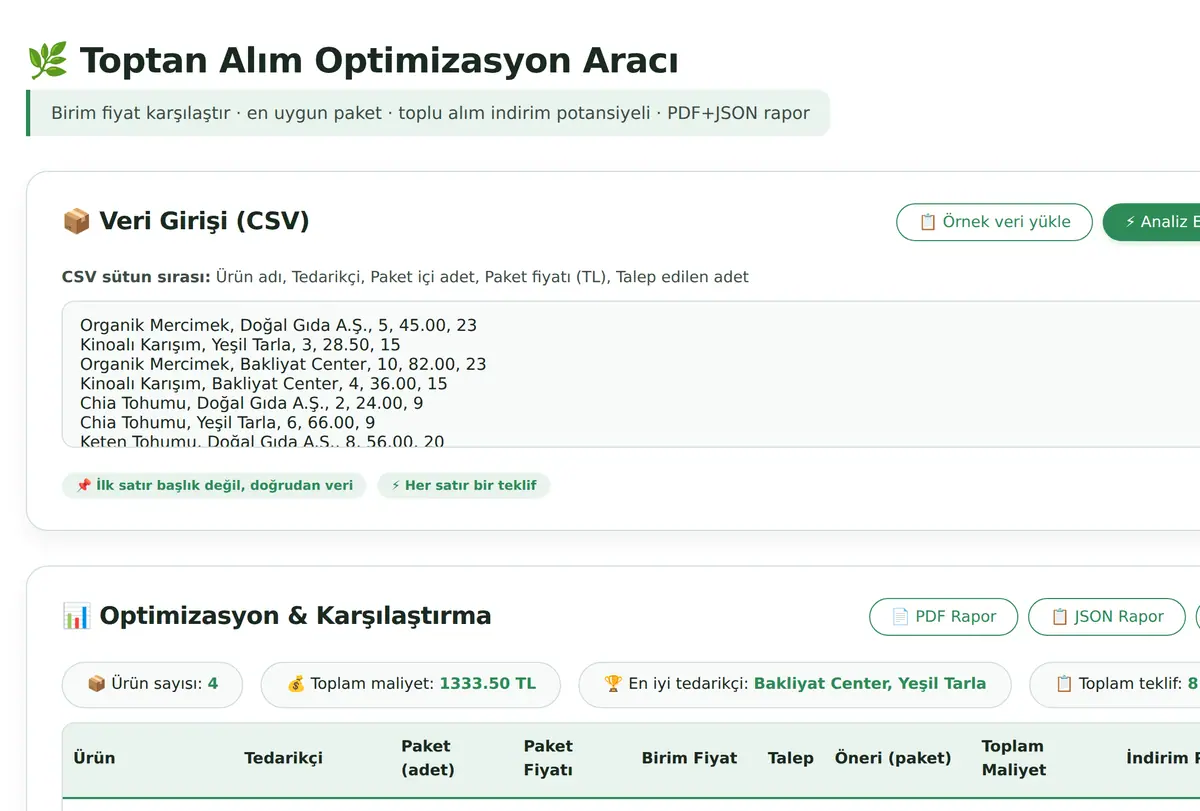Screen dimensions: 1200x811
Task: Click the package icon in "Ürün sayısı" chip
Action: (97, 685)
